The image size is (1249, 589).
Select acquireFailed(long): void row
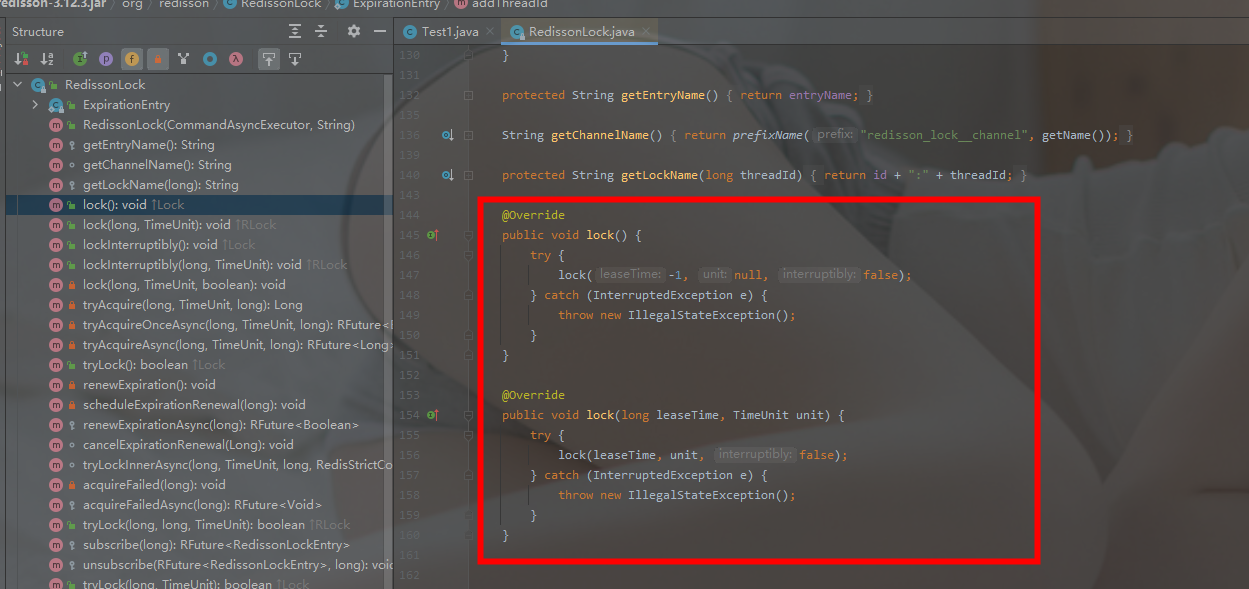coord(199,485)
